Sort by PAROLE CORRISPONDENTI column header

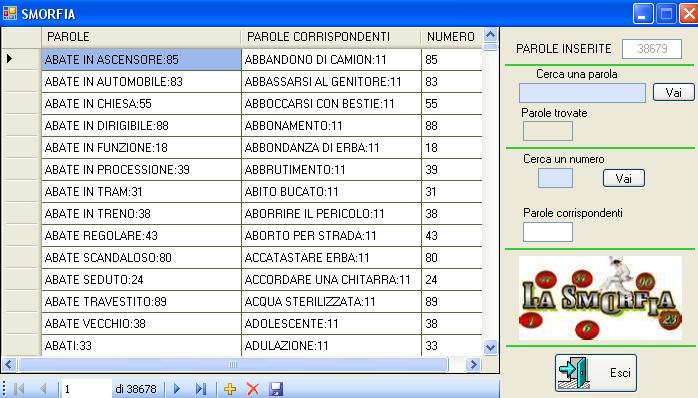330,37
